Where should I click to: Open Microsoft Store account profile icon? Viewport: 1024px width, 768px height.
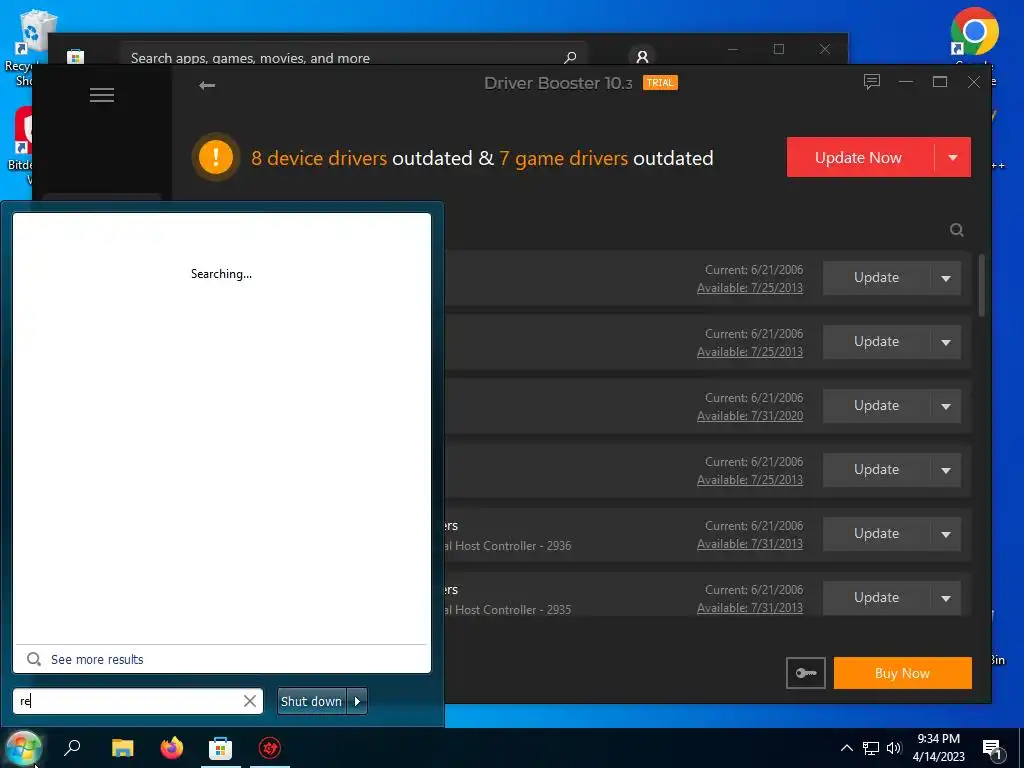click(642, 57)
